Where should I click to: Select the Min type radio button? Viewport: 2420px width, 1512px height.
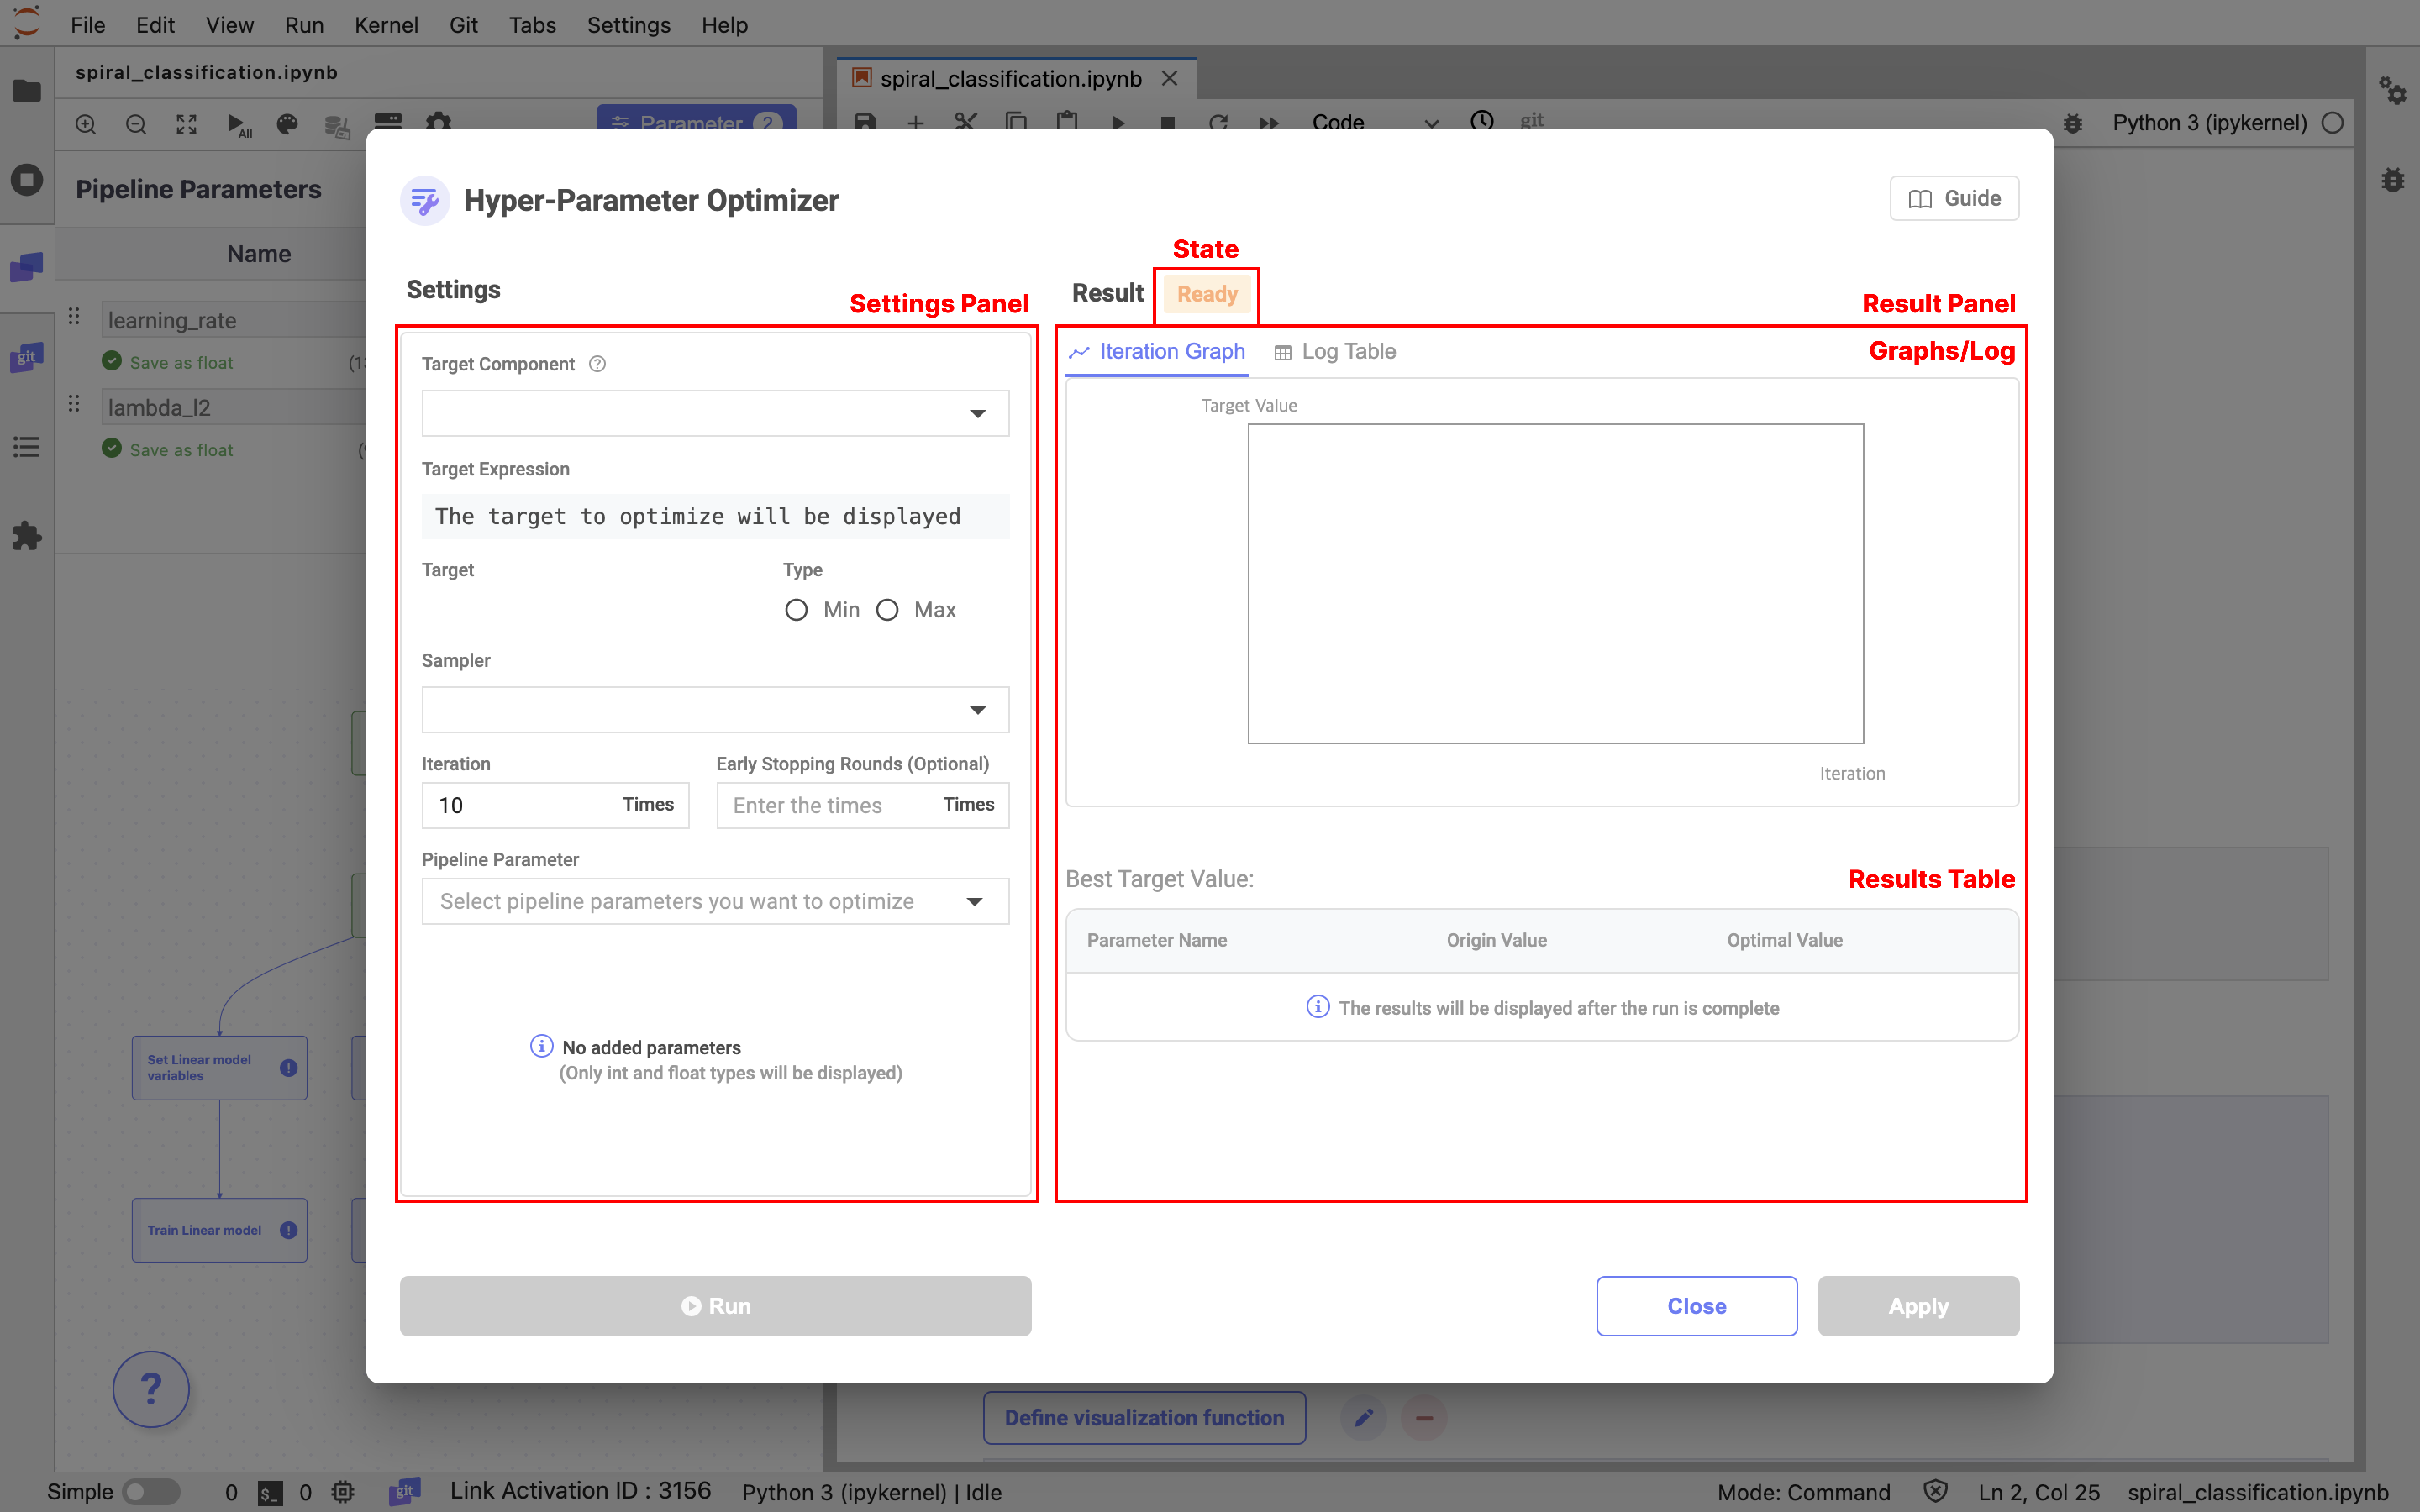point(796,610)
